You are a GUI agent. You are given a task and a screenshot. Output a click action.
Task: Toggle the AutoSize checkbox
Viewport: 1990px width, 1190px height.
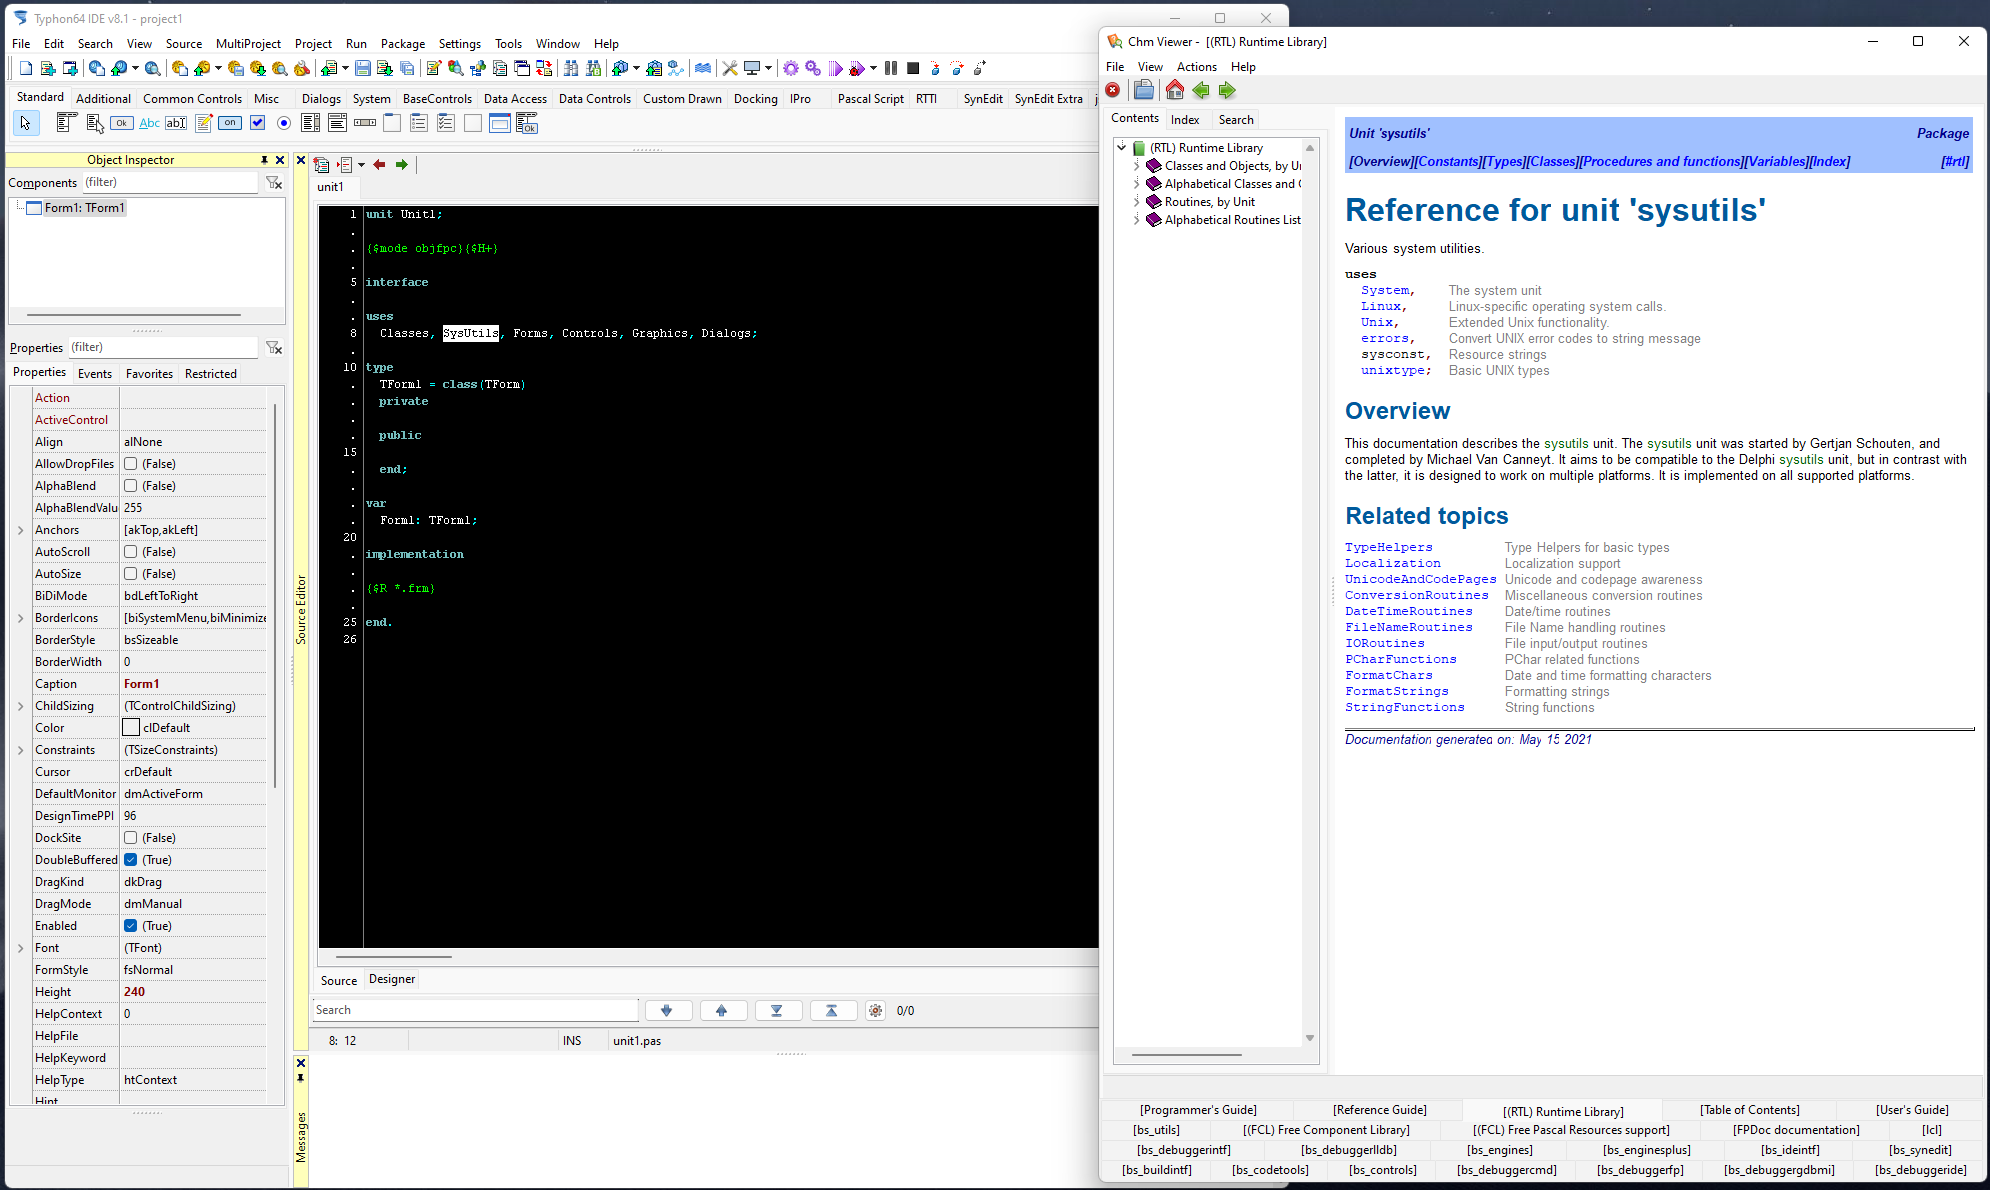coord(131,574)
